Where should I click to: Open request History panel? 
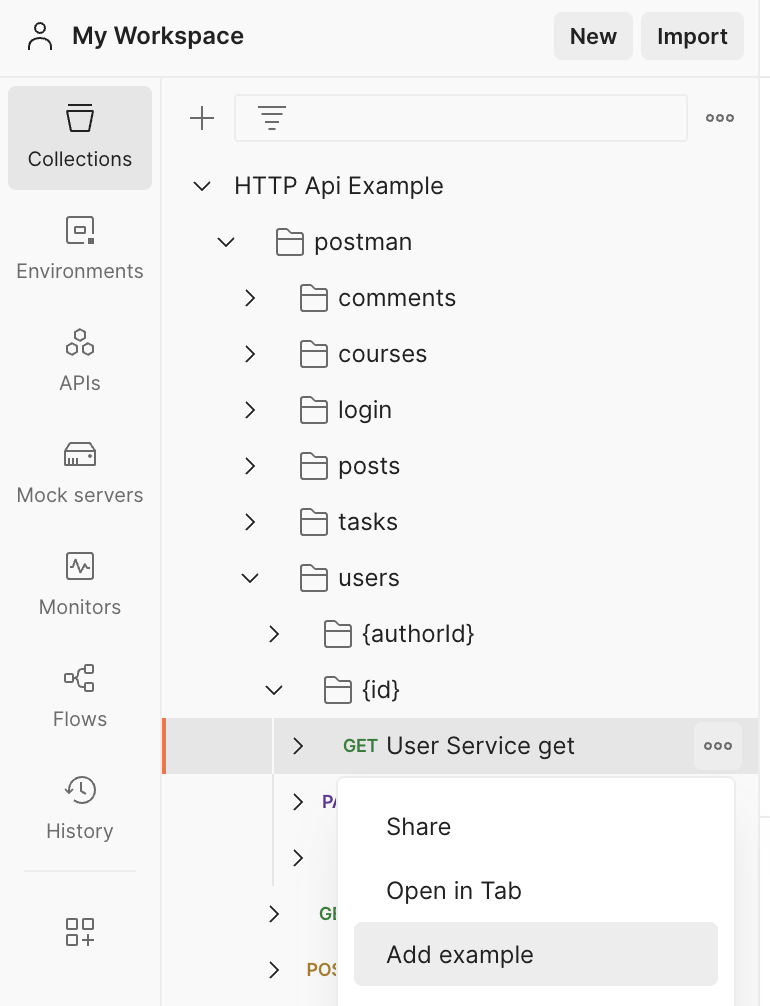(x=80, y=808)
